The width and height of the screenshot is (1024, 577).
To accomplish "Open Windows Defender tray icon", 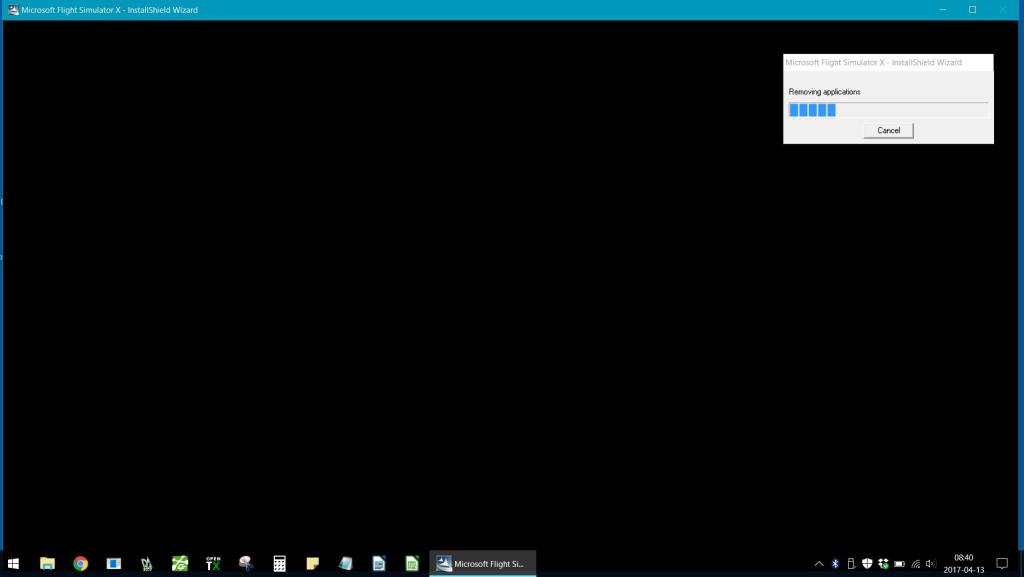I will coord(867,564).
